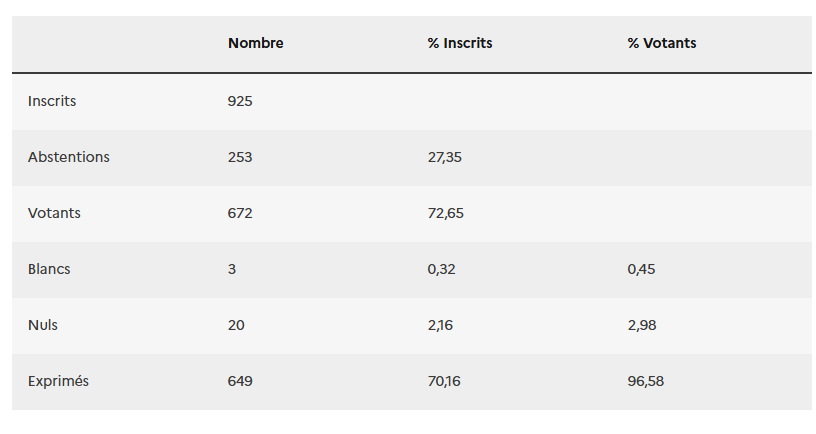Select the Inscrits row label
This screenshot has height=434, width=816.
pyautogui.click(x=52, y=101)
